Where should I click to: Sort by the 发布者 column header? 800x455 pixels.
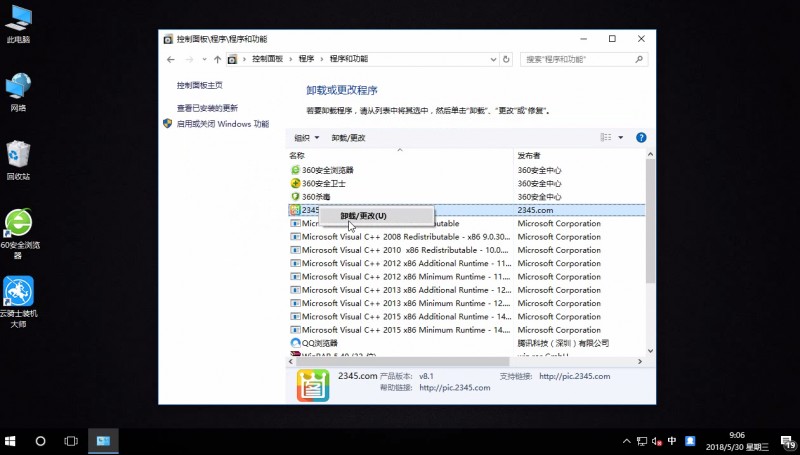coord(580,156)
